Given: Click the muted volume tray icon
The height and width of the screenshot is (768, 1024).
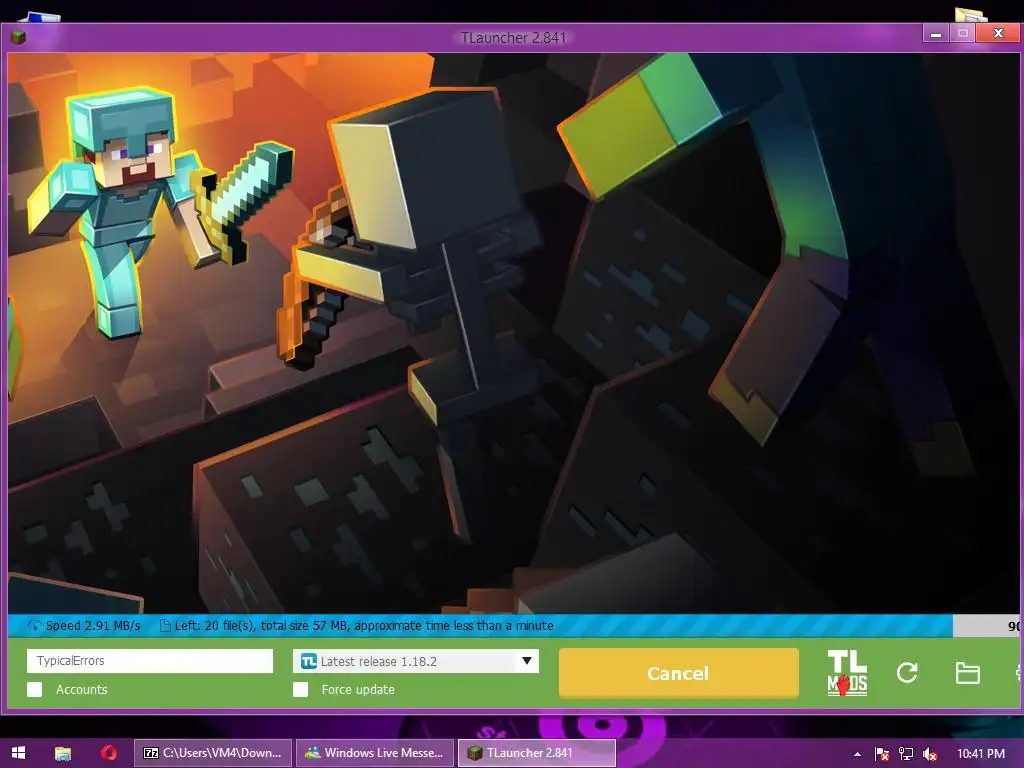Looking at the screenshot, I should (930, 754).
